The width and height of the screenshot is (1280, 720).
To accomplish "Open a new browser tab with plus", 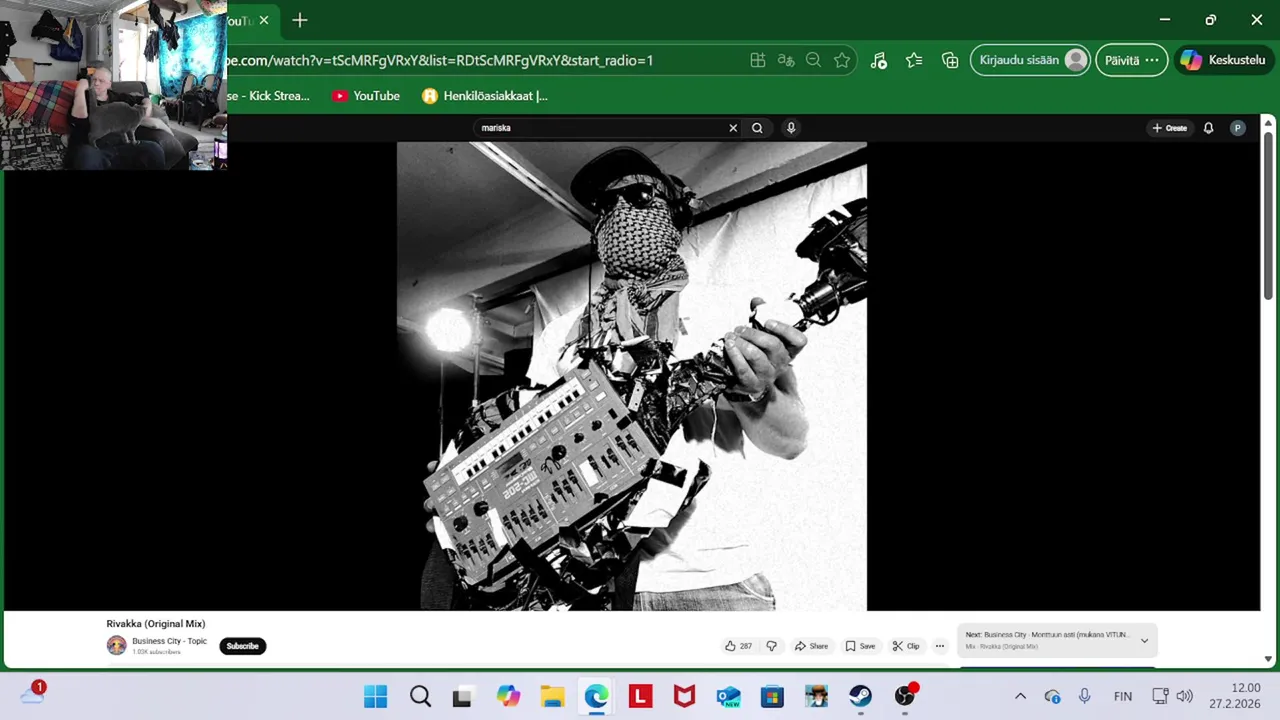I will [300, 20].
